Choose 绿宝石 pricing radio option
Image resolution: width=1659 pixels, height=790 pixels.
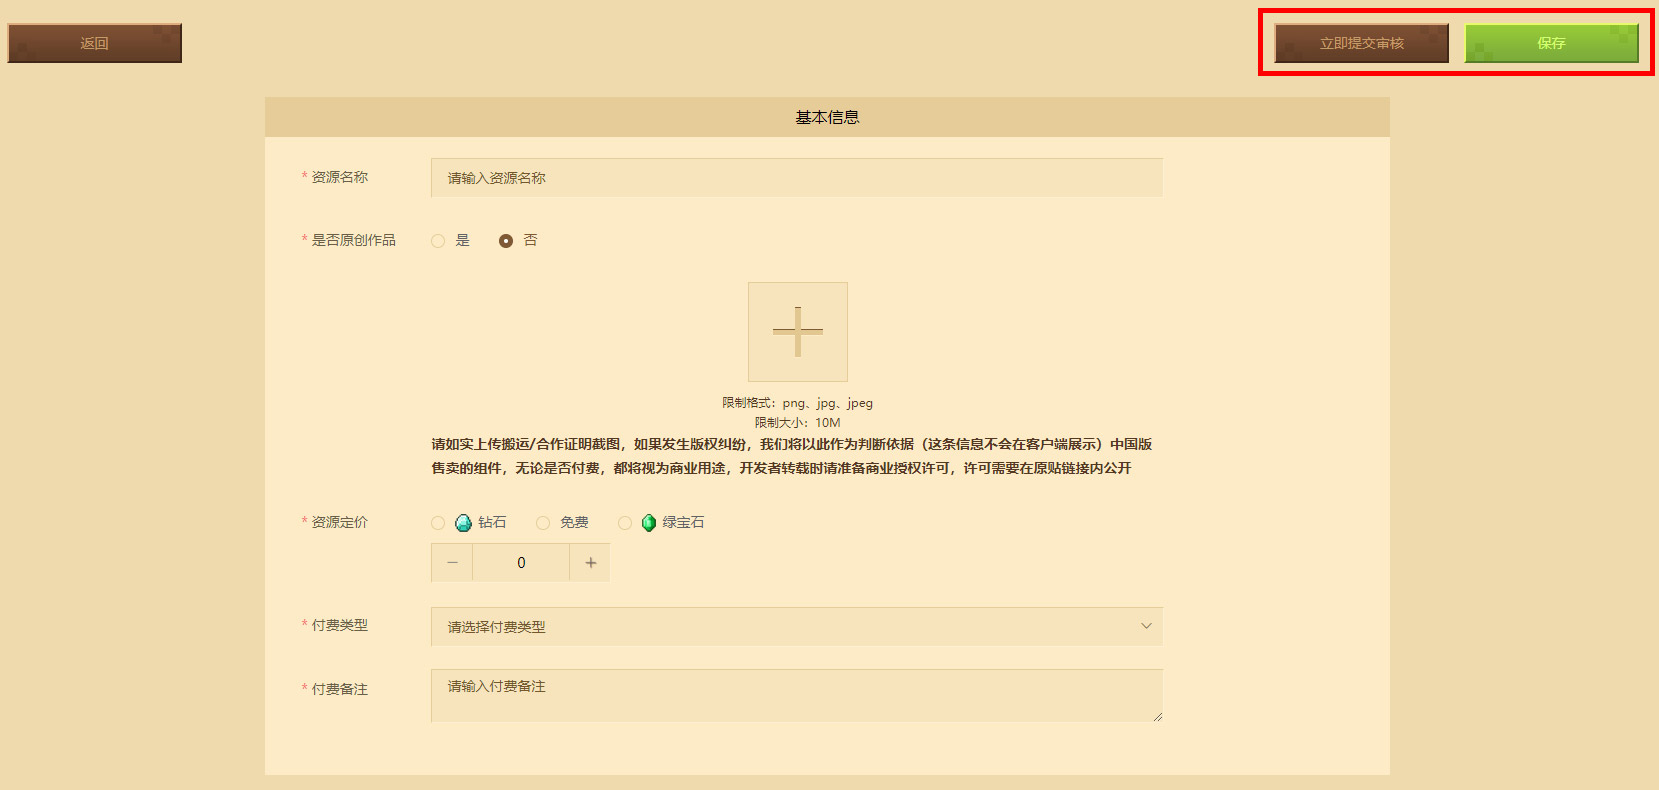625,523
